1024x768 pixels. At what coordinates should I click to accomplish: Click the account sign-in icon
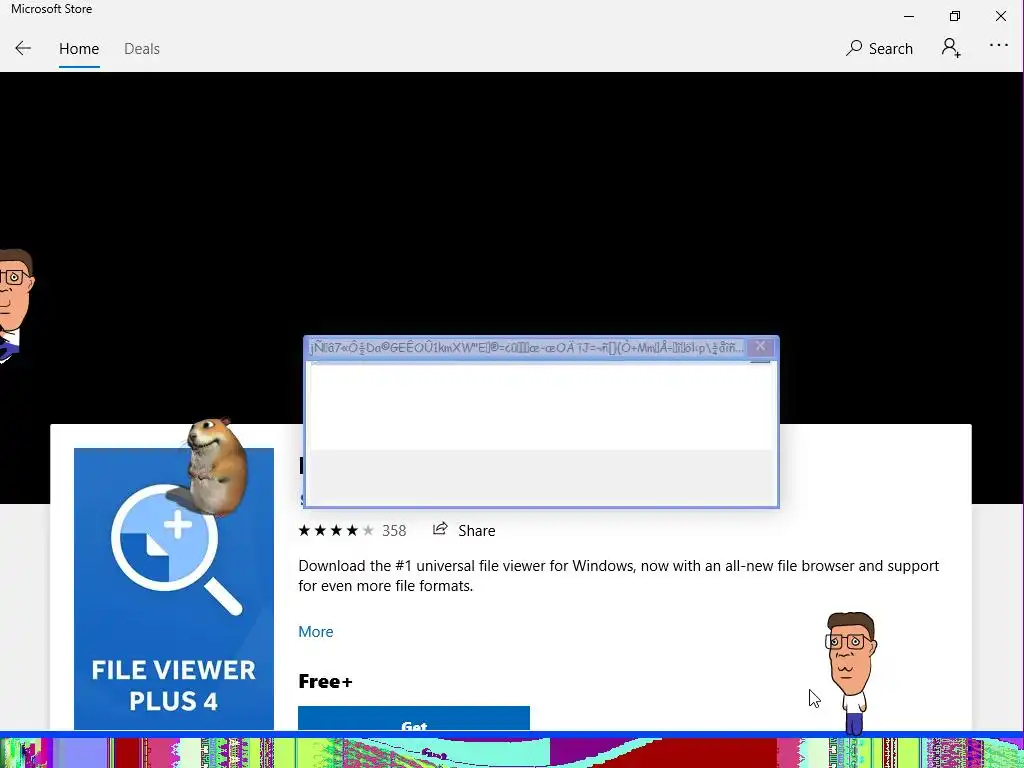951,48
